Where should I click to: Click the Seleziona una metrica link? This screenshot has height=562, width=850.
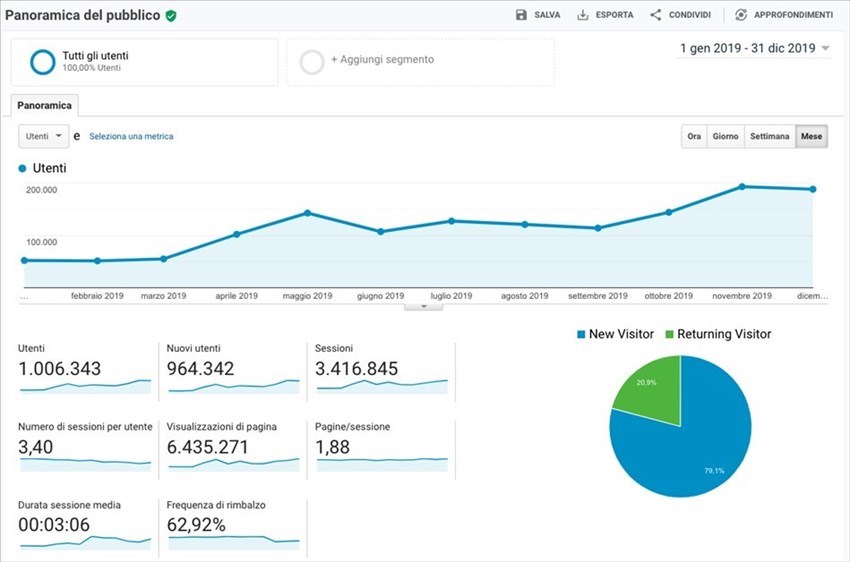click(131, 136)
